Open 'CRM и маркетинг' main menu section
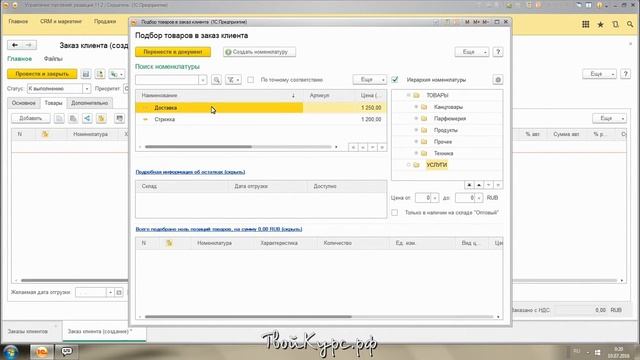The width and height of the screenshot is (640, 360). click(x=61, y=21)
